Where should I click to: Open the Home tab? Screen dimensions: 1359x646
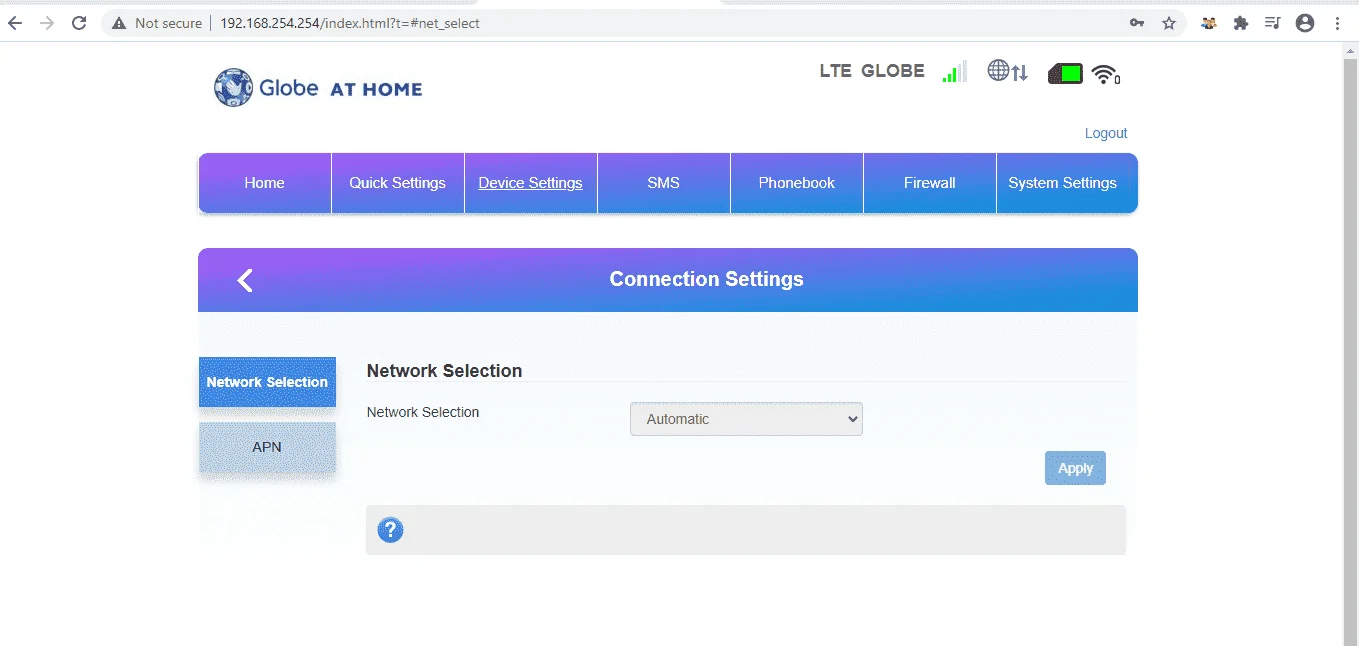265,183
